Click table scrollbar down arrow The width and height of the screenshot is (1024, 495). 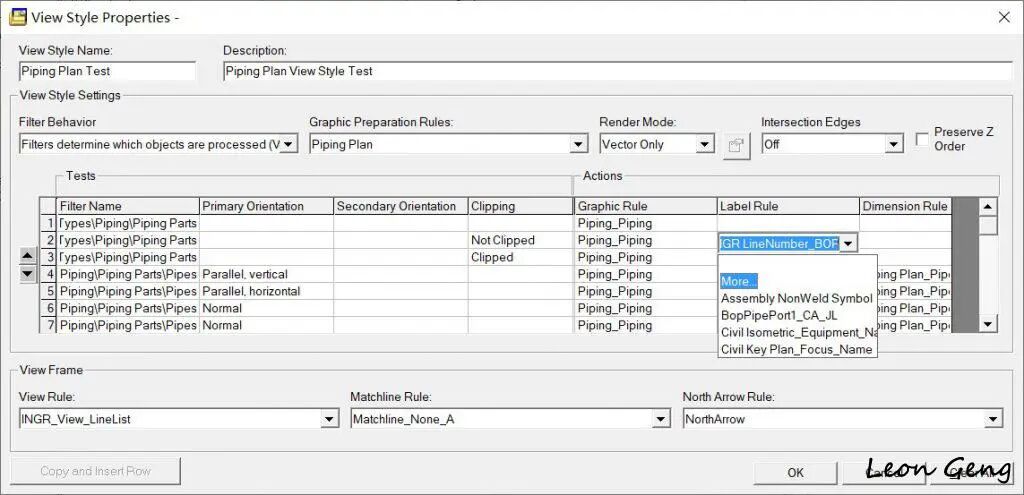pyautogui.click(x=987, y=324)
